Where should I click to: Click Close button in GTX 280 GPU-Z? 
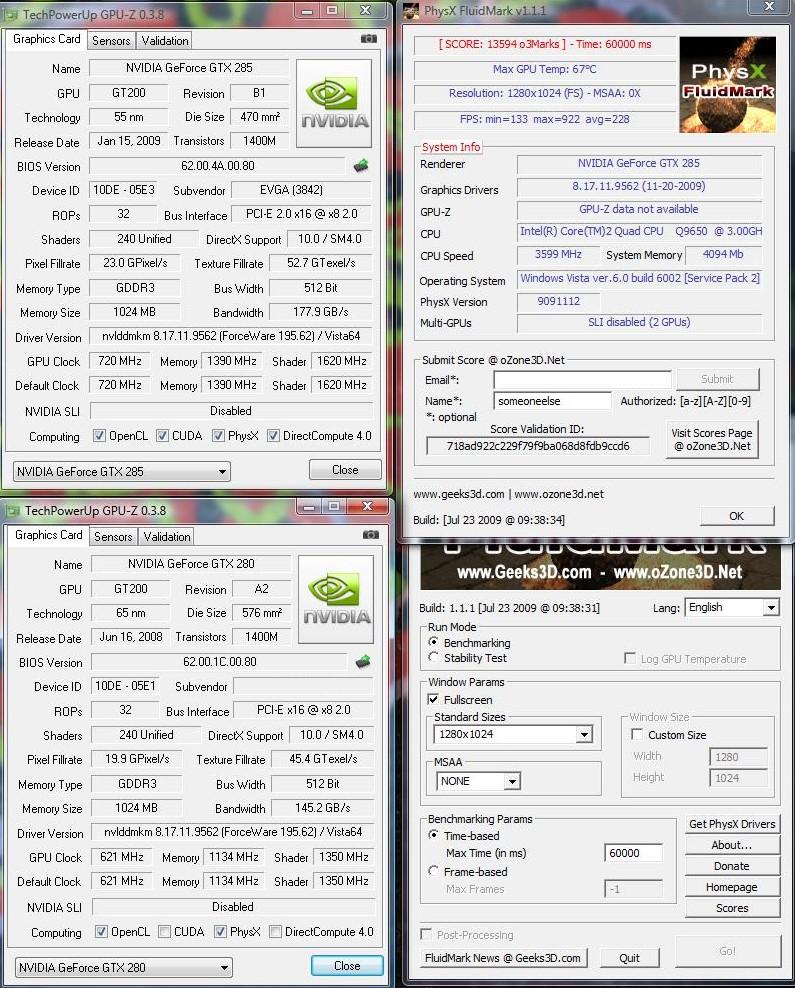coord(347,965)
